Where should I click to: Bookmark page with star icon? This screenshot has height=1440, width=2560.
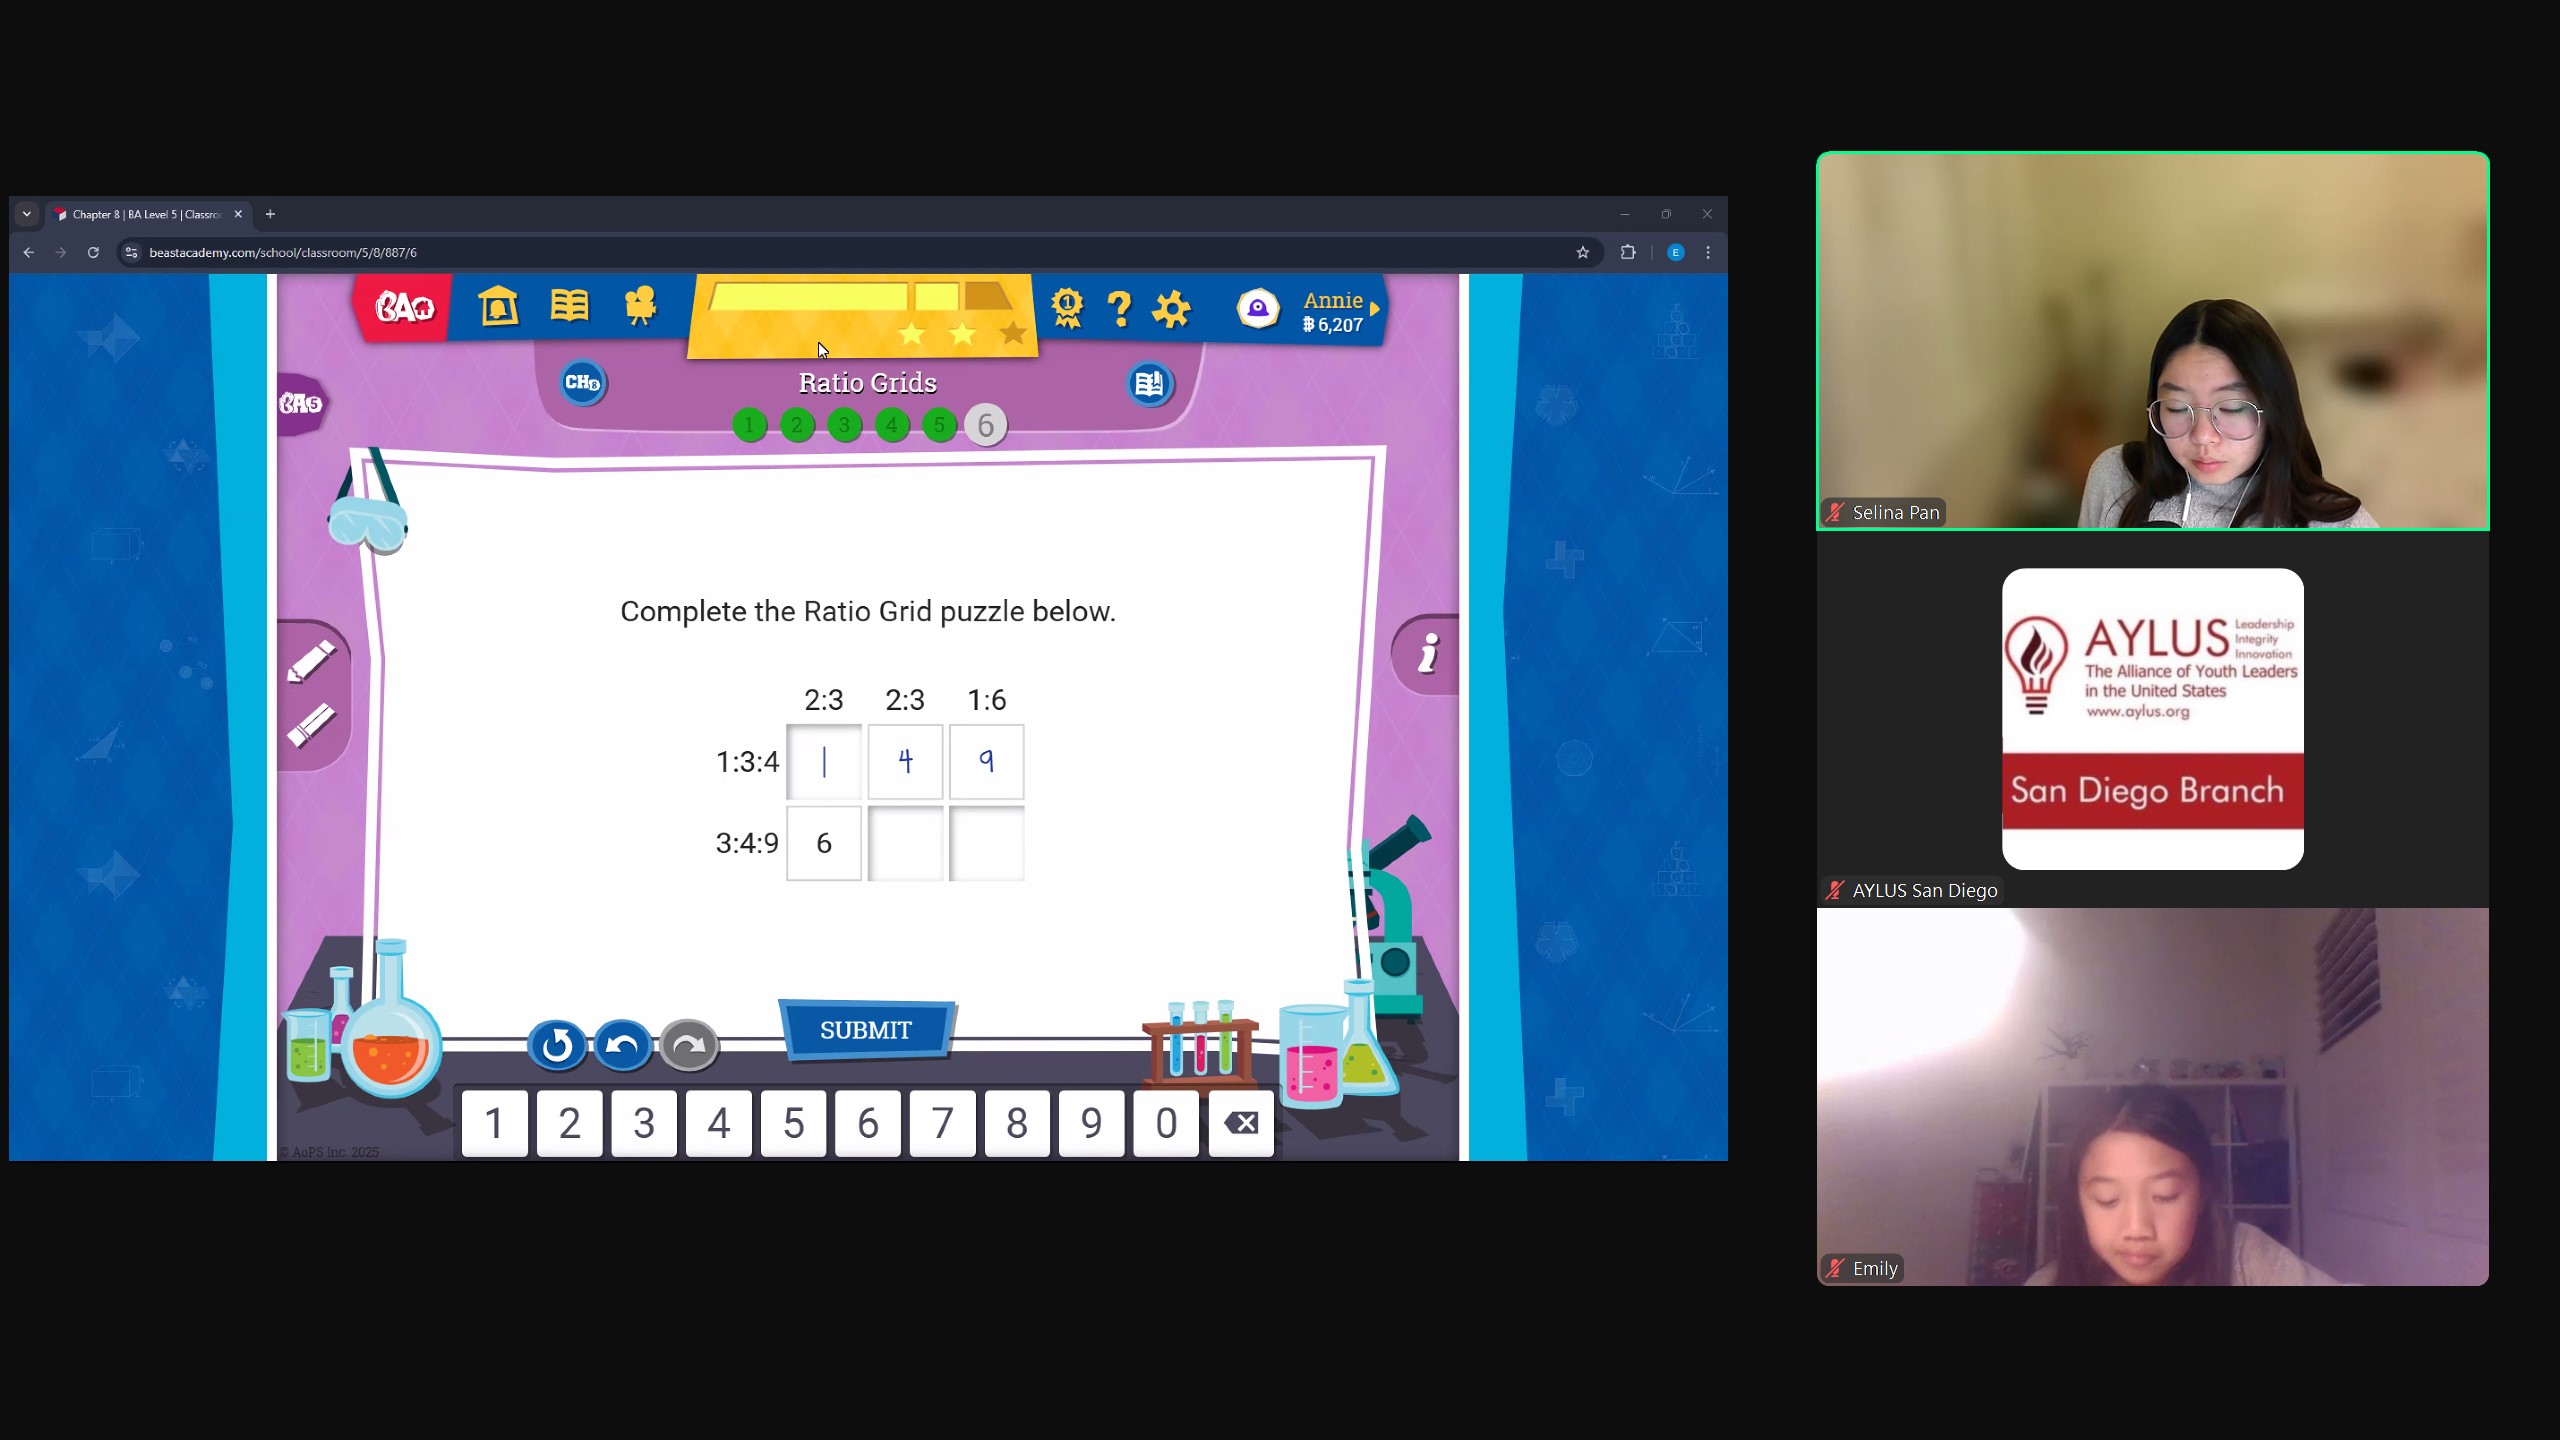click(x=1583, y=253)
